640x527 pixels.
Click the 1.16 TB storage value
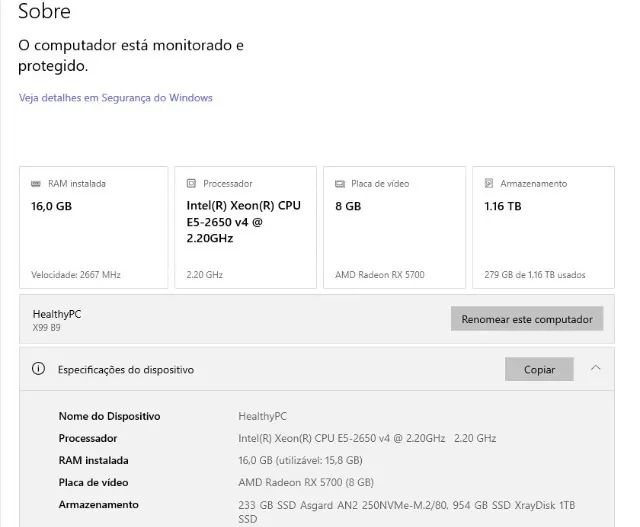(504, 206)
